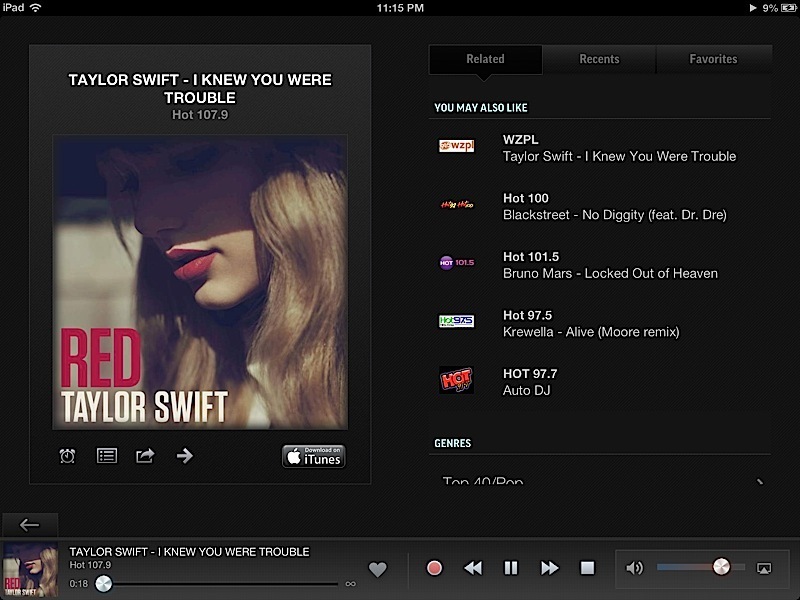Screen dimensions: 800x600
Task: Open the Favorites tab
Action: pyautogui.click(x=713, y=59)
